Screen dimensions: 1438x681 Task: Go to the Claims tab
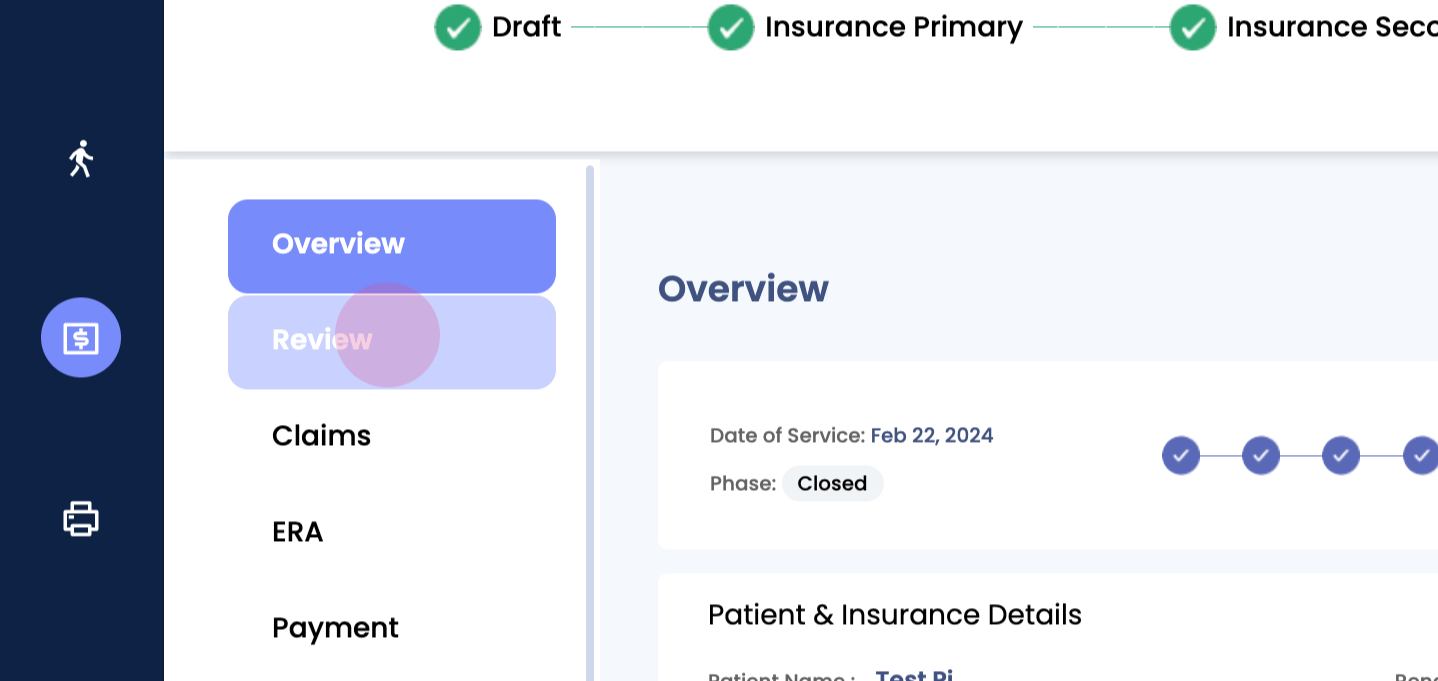point(321,436)
